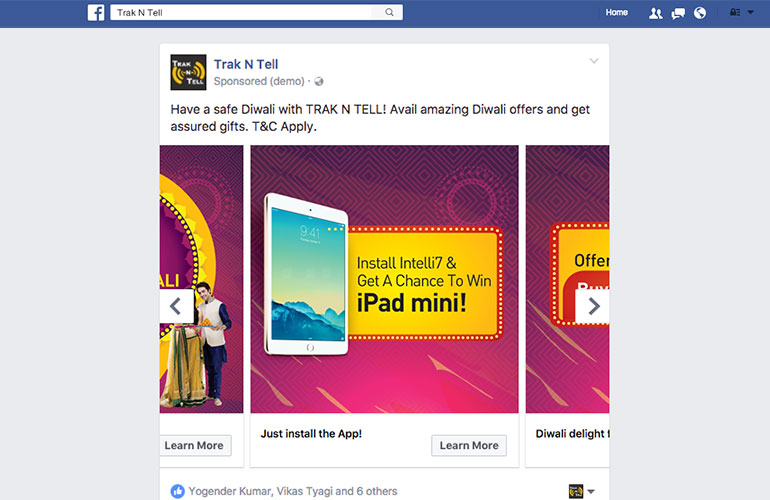Click the blue like reaction icon
The height and width of the screenshot is (500, 770).
(x=177, y=491)
